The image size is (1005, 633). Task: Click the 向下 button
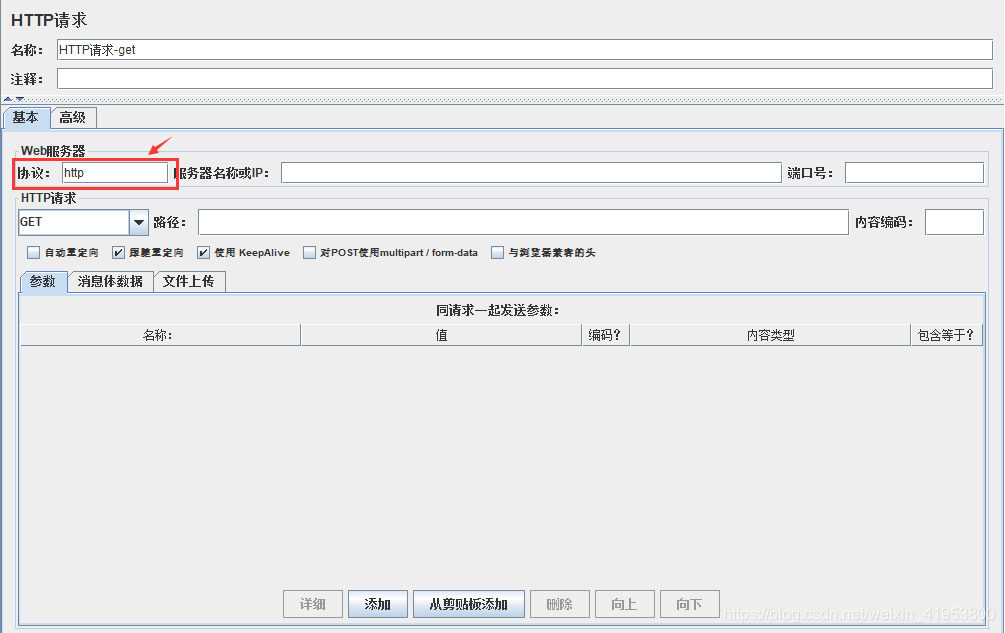690,604
